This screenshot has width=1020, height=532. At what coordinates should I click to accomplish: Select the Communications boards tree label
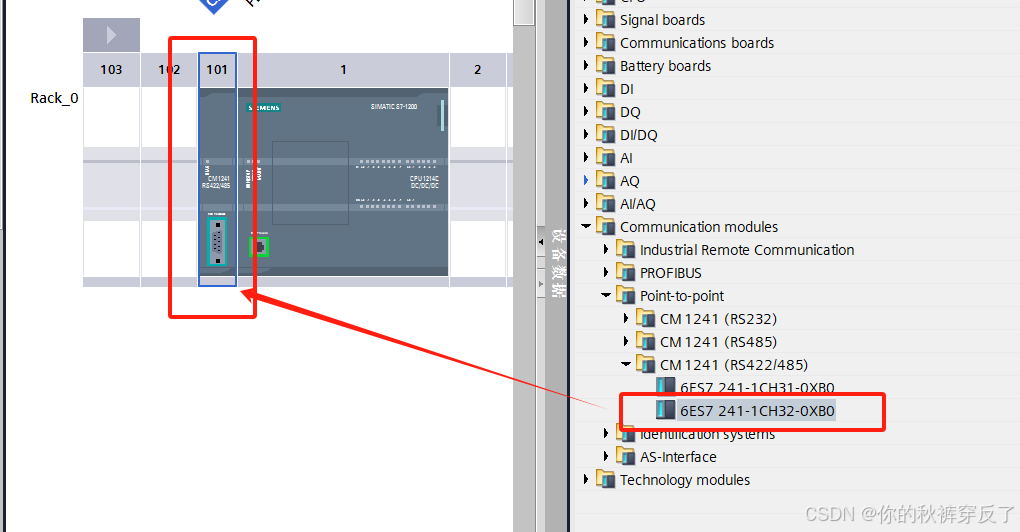[697, 43]
